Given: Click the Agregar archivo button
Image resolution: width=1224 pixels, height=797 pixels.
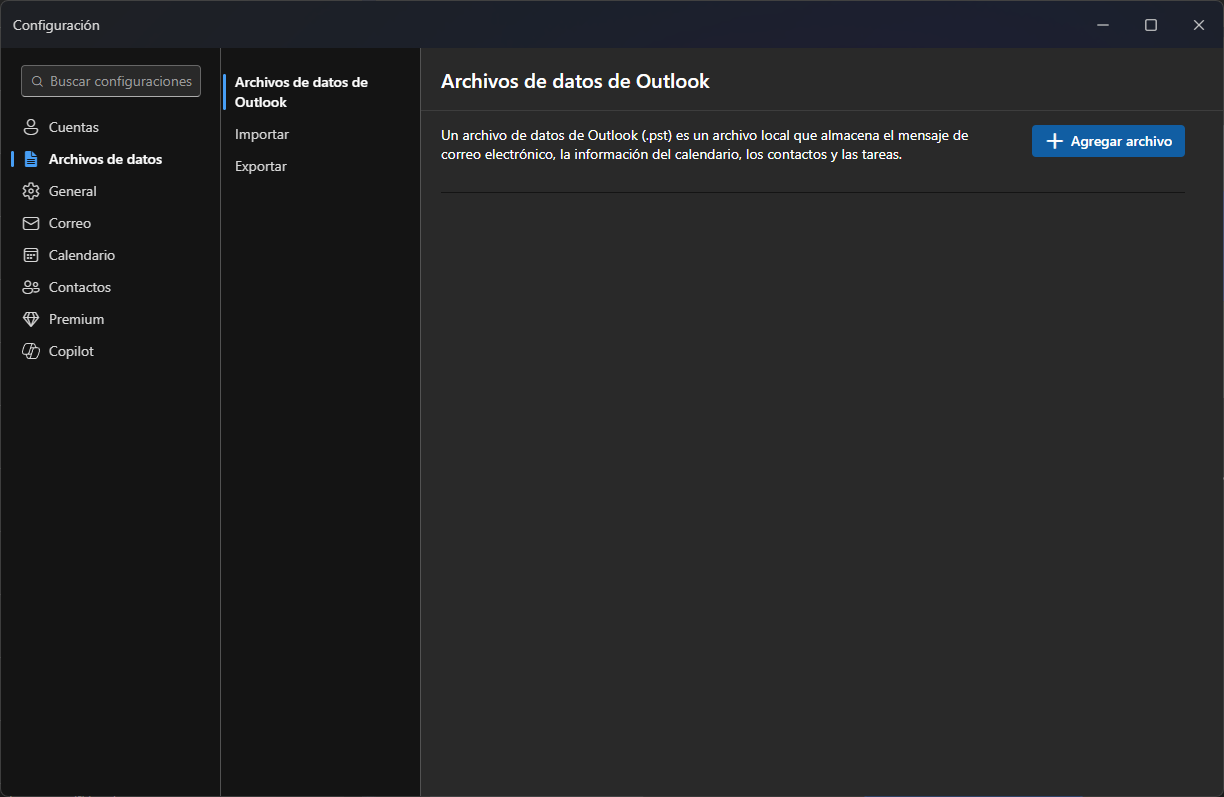Looking at the screenshot, I should click(x=1108, y=142).
